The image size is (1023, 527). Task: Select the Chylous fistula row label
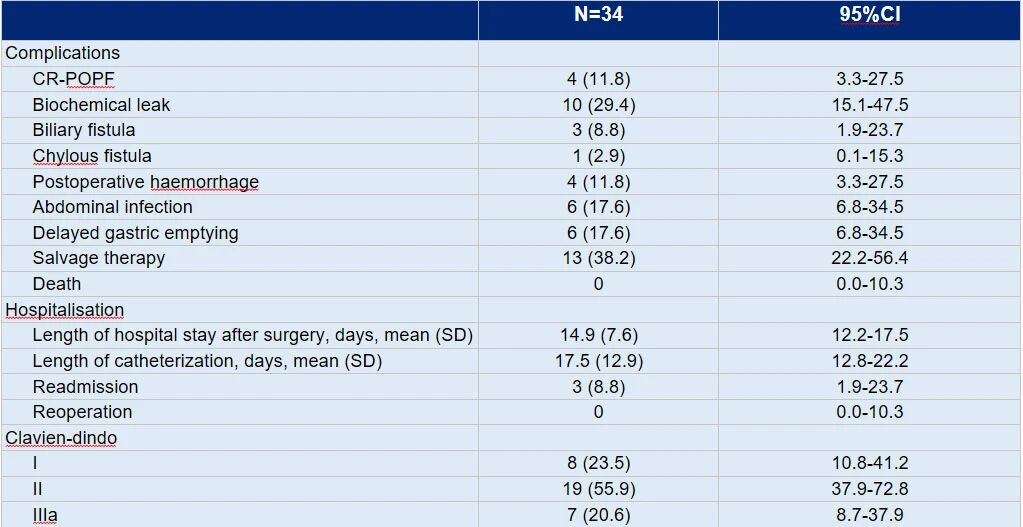92,156
